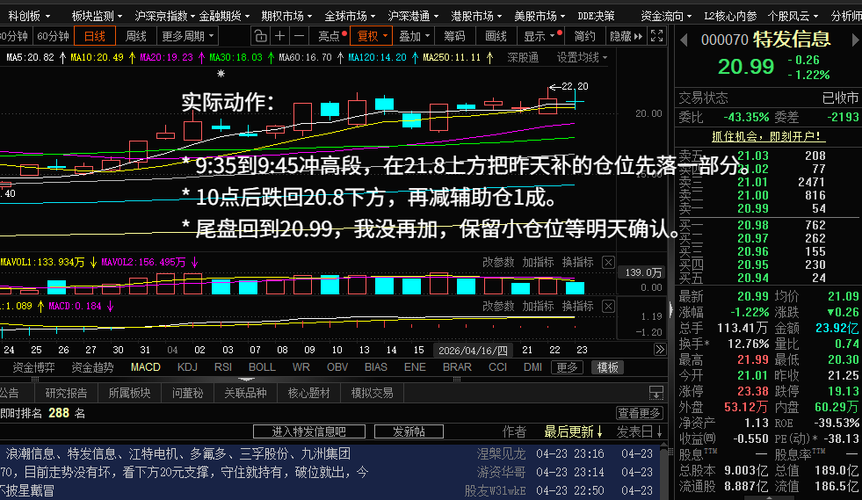Expand the 沪深京指数 menu
This screenshot has height=500, width=862.
pos(164,16)
